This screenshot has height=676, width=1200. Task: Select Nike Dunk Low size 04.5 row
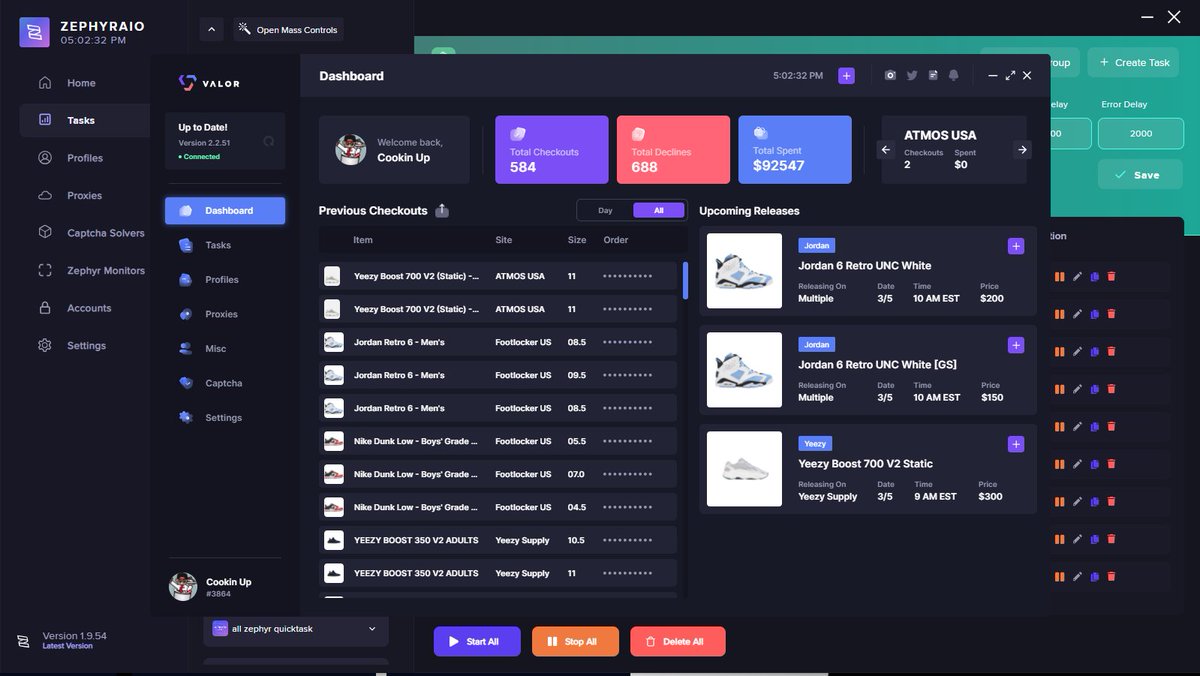click(x=498, y=507)
